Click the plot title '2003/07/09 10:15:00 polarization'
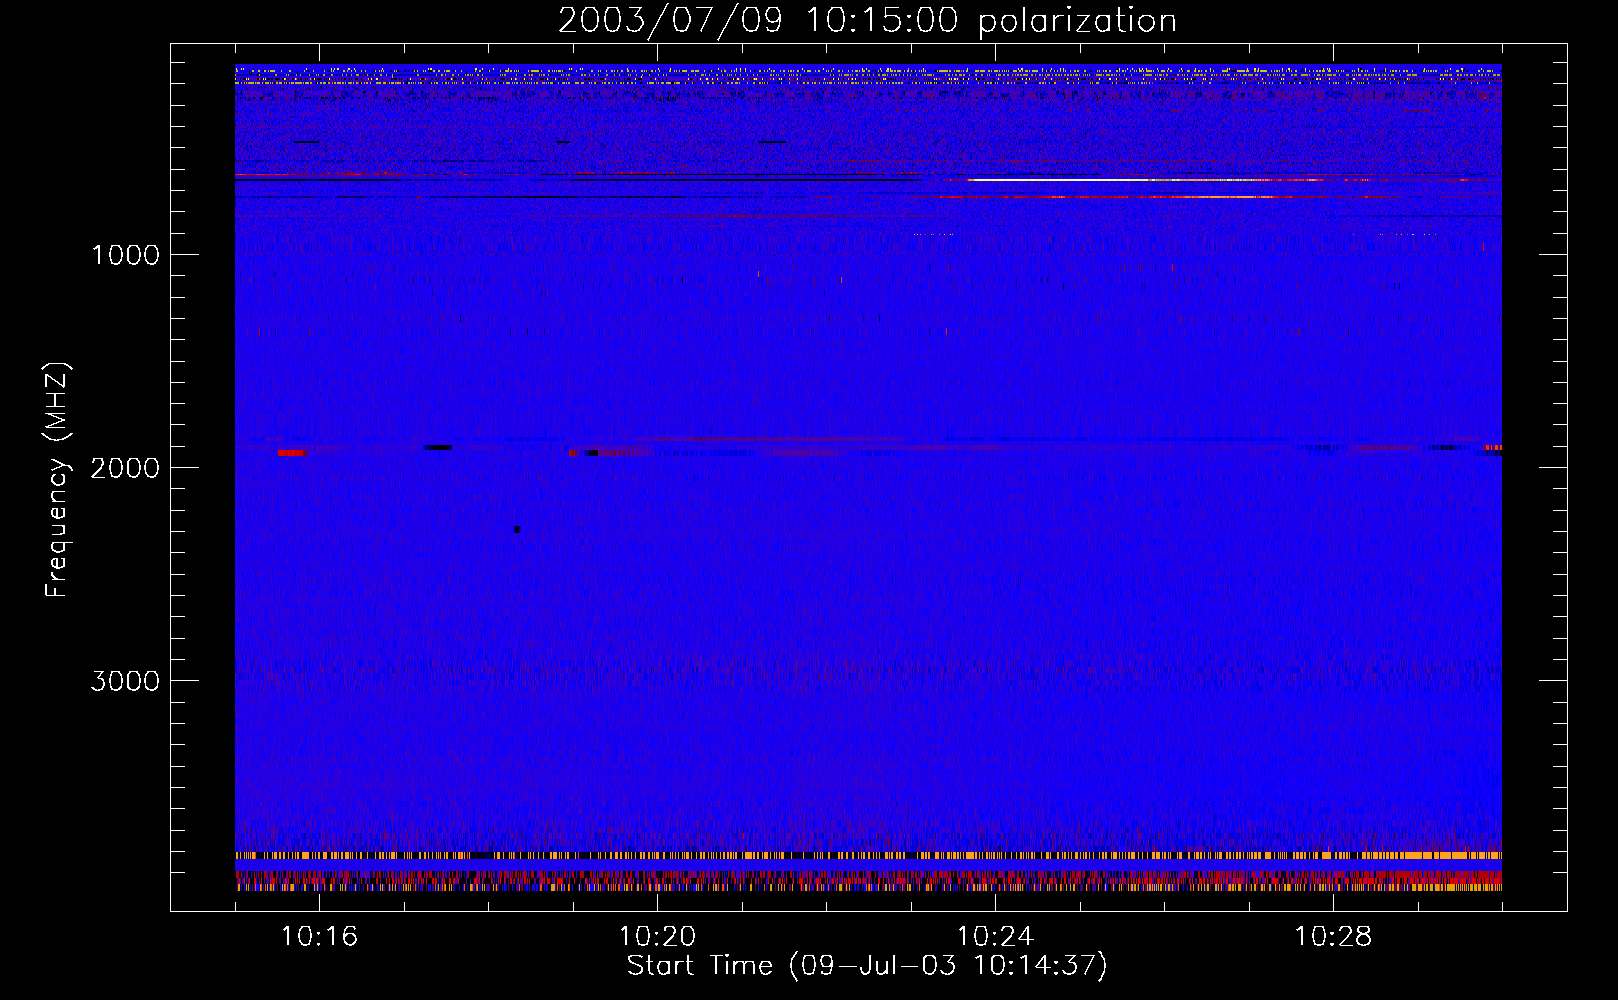This screenshot has height=1000, width=1618. (x=867, y=21)
